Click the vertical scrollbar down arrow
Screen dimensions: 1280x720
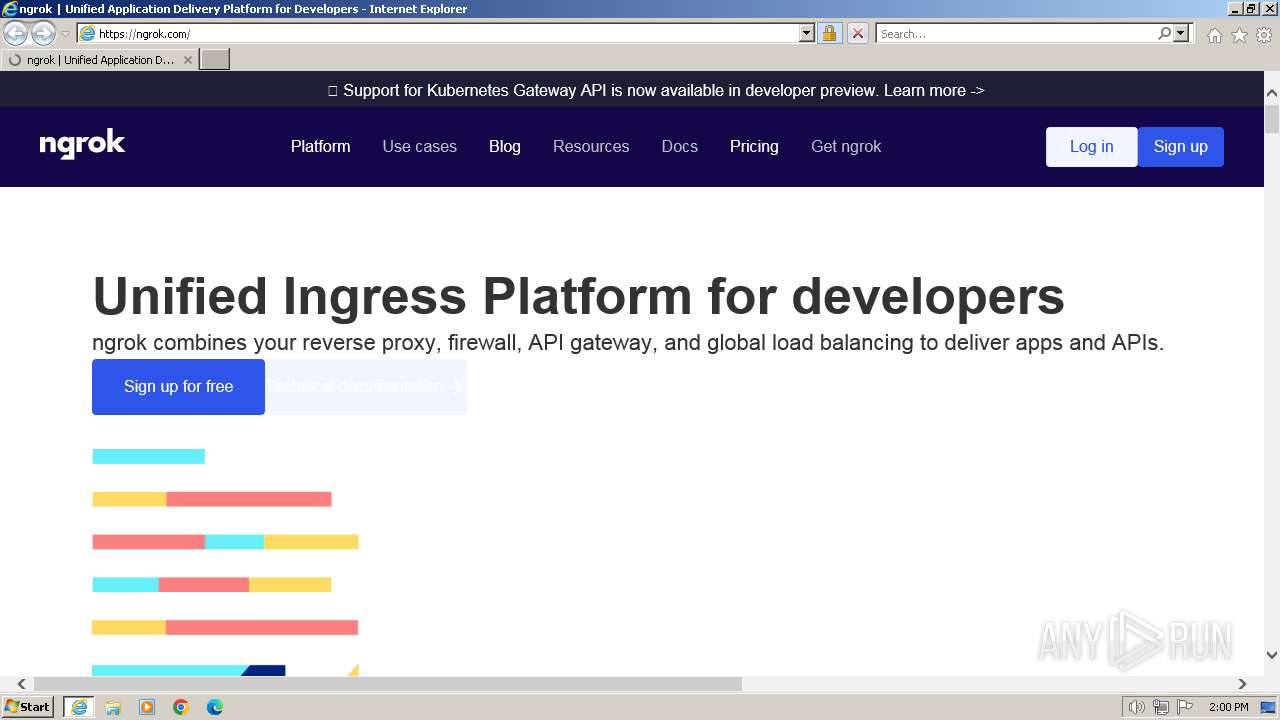(x=1272, y=655)
